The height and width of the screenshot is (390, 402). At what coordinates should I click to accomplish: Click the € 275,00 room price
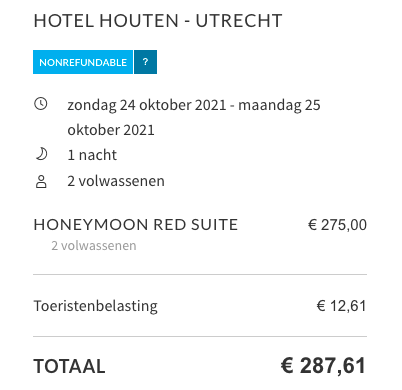pos(337,225)
